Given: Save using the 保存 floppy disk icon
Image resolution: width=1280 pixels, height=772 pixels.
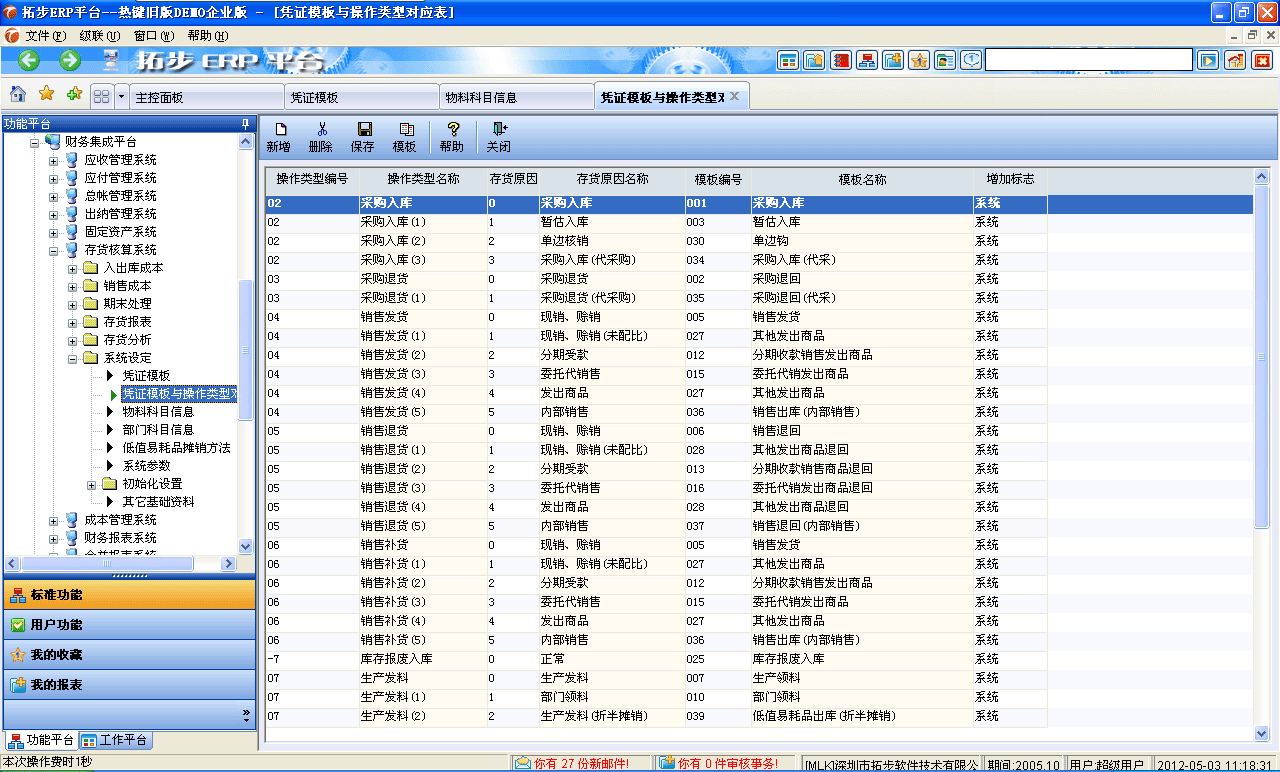Looking at the screenshot, I should click(x=363, y=136).
